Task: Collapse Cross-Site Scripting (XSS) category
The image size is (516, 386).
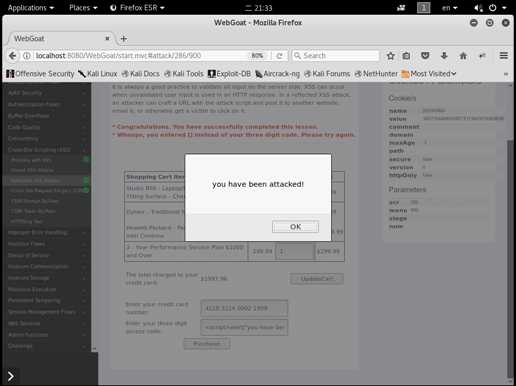Action: pyautogui.click(x=47, y=150)
